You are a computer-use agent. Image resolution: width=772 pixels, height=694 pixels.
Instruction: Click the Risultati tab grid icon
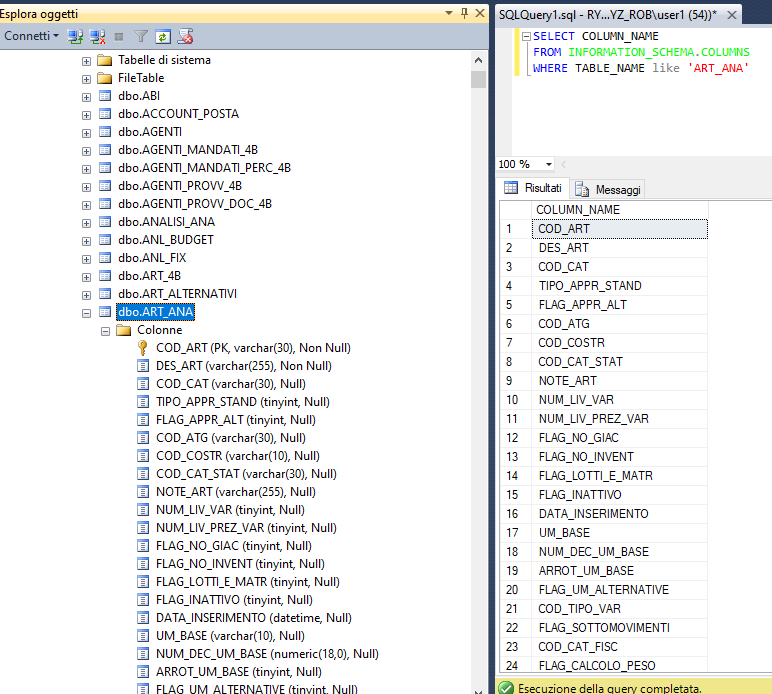pyautogui.click(x=511, y=188)
